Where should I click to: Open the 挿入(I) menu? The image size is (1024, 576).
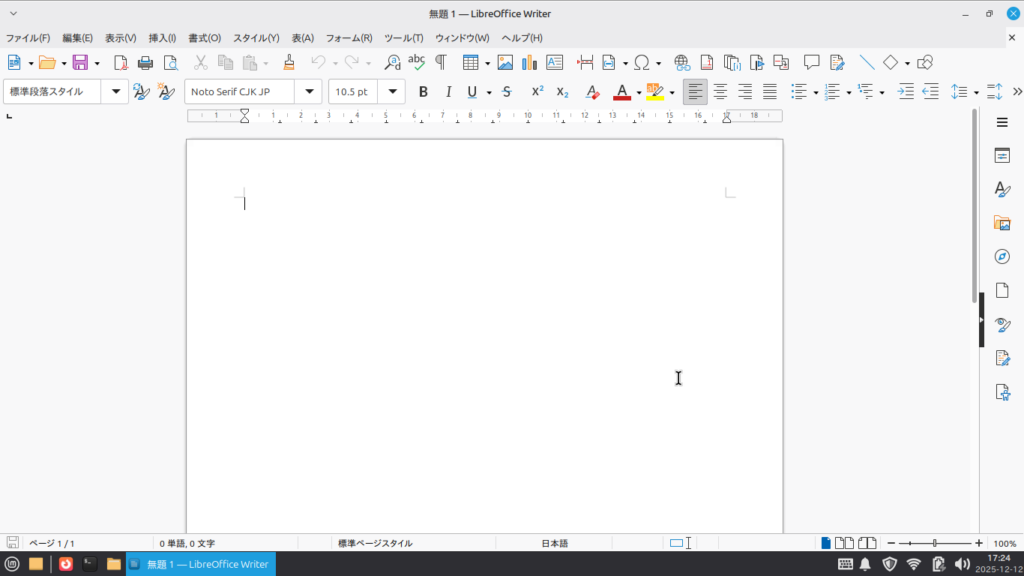tap(162, 38)
